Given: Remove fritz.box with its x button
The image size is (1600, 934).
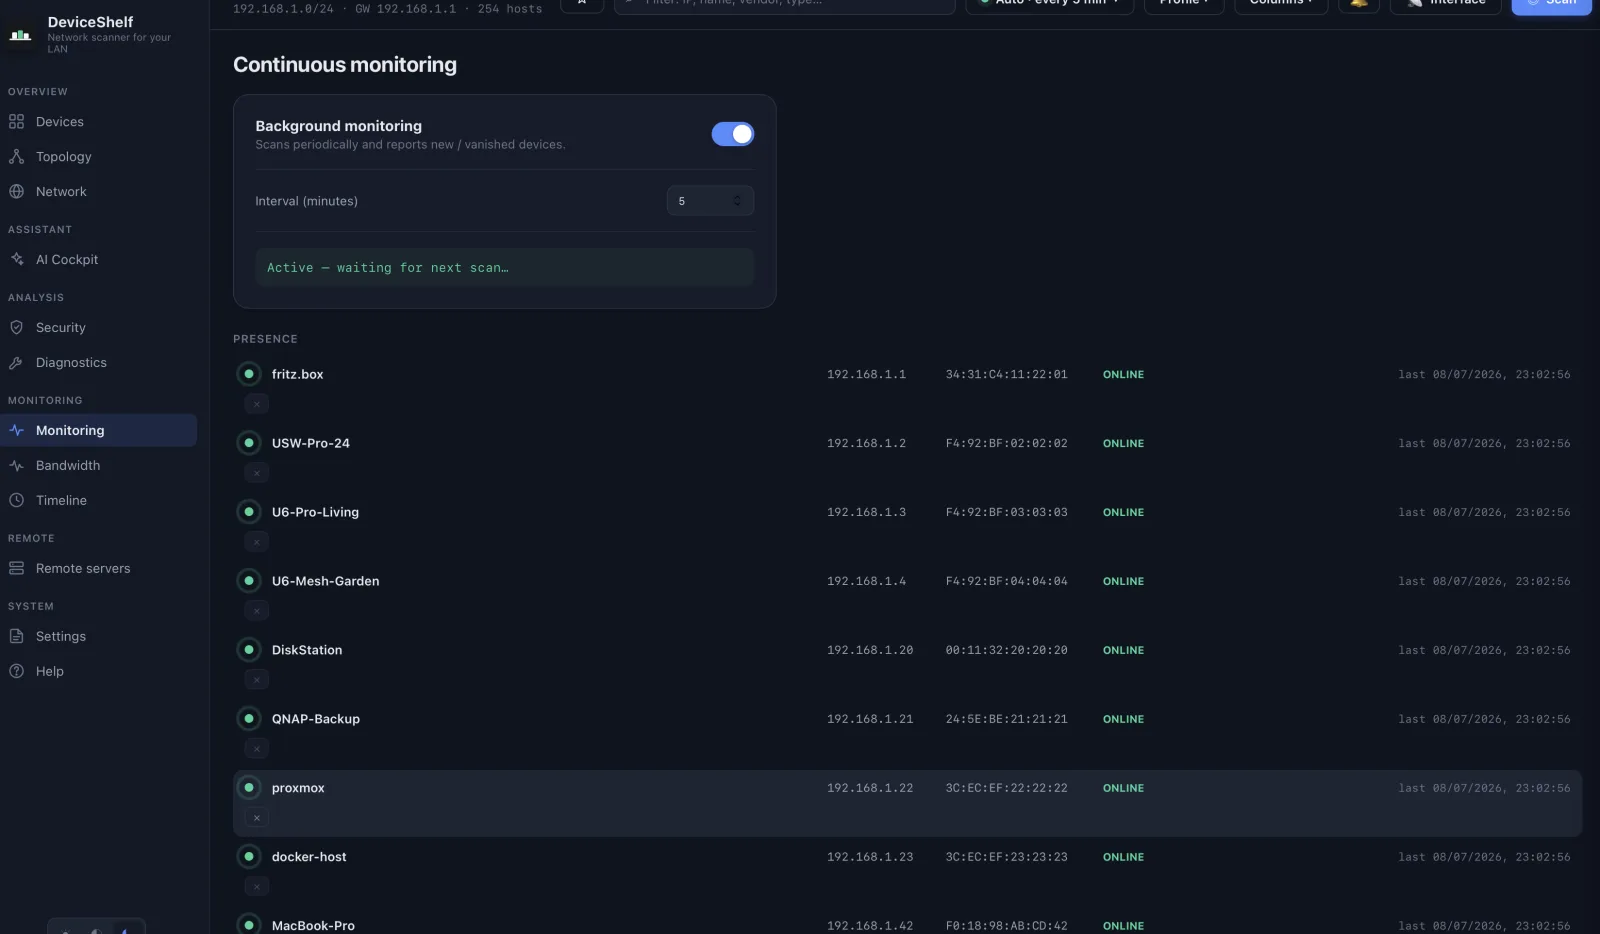Looking at the screenshot, I should pos(257,404).
